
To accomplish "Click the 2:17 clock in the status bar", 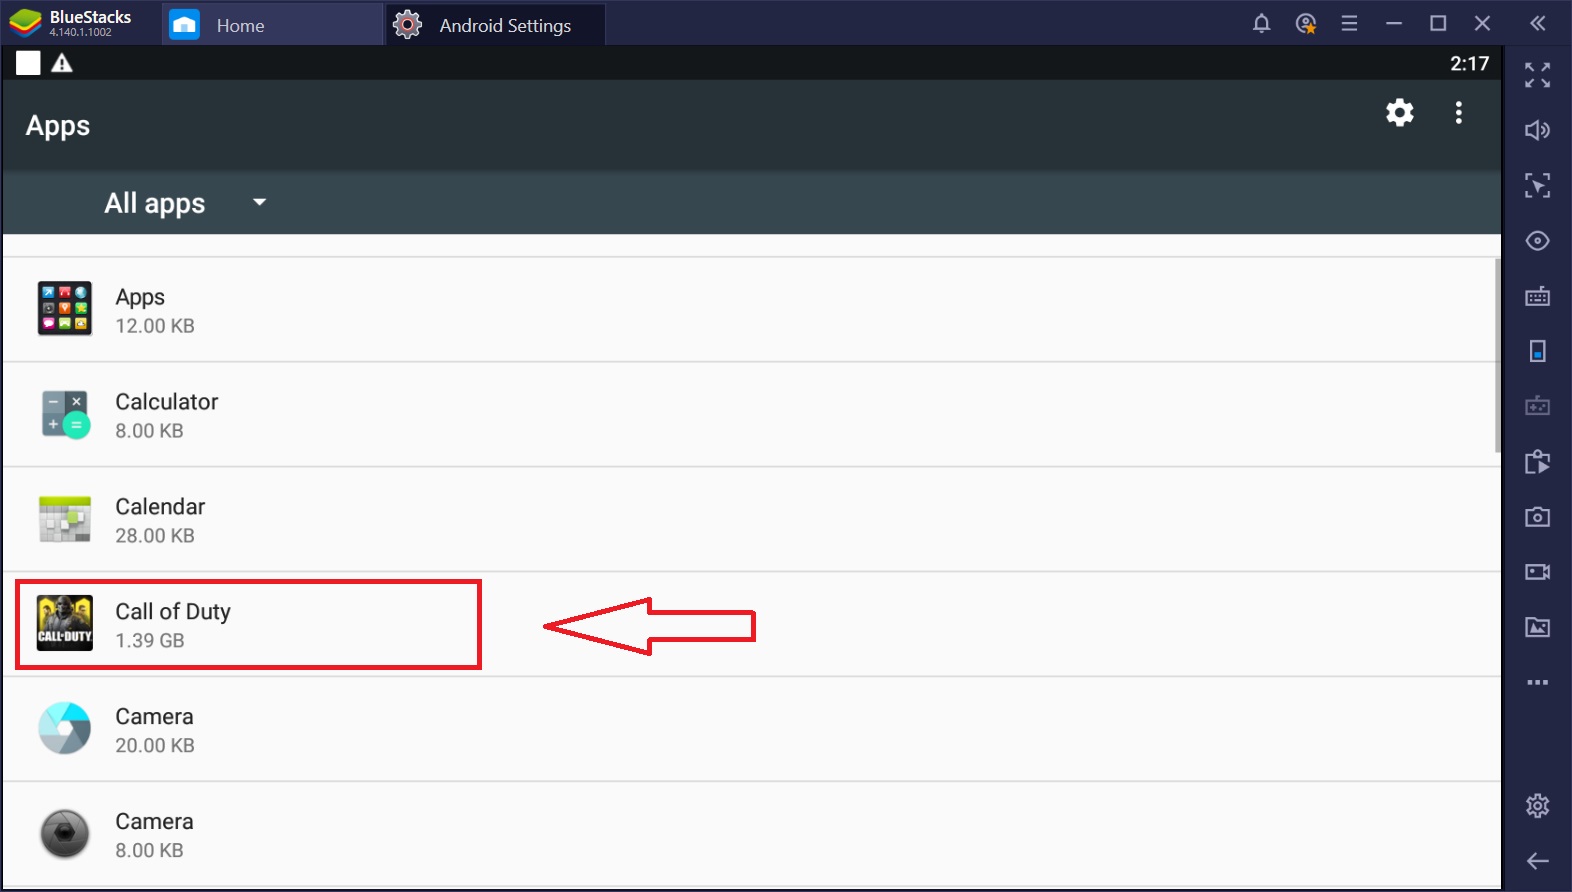I will click(x=1469, y=63).
